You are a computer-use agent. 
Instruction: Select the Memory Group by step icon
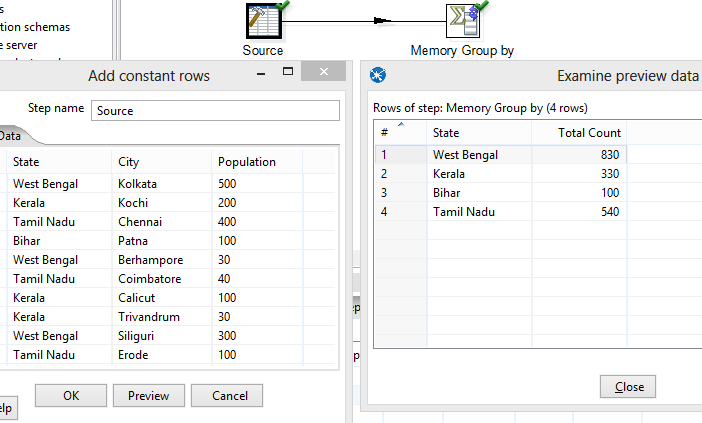(462, 21)
